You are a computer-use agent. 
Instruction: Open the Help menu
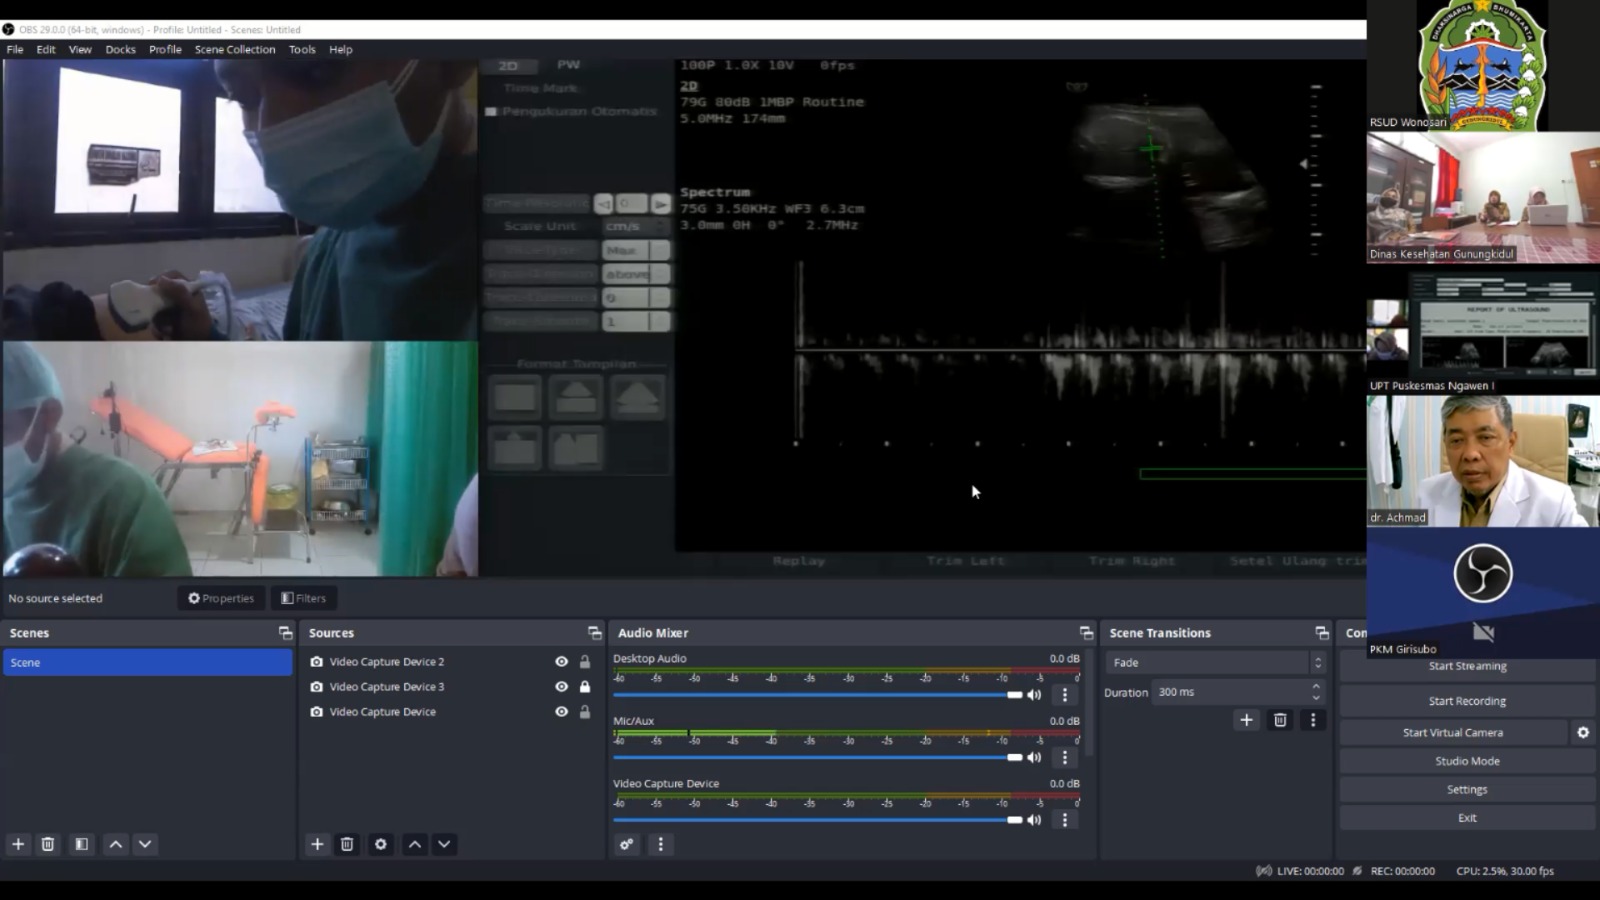(341, 49)
